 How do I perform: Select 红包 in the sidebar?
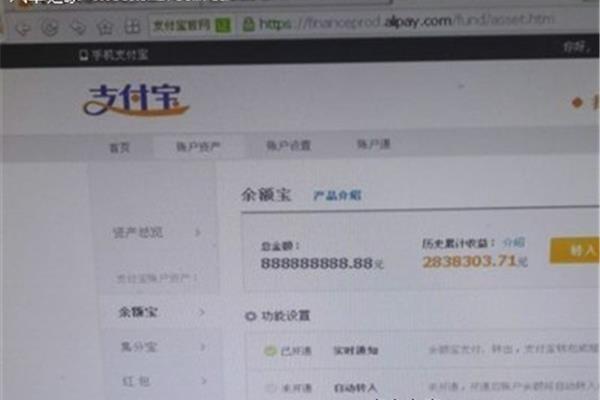136,381
